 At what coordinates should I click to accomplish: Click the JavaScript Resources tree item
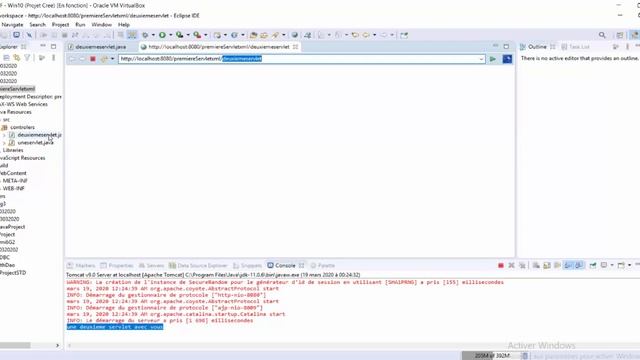click(x=22, y=158)
